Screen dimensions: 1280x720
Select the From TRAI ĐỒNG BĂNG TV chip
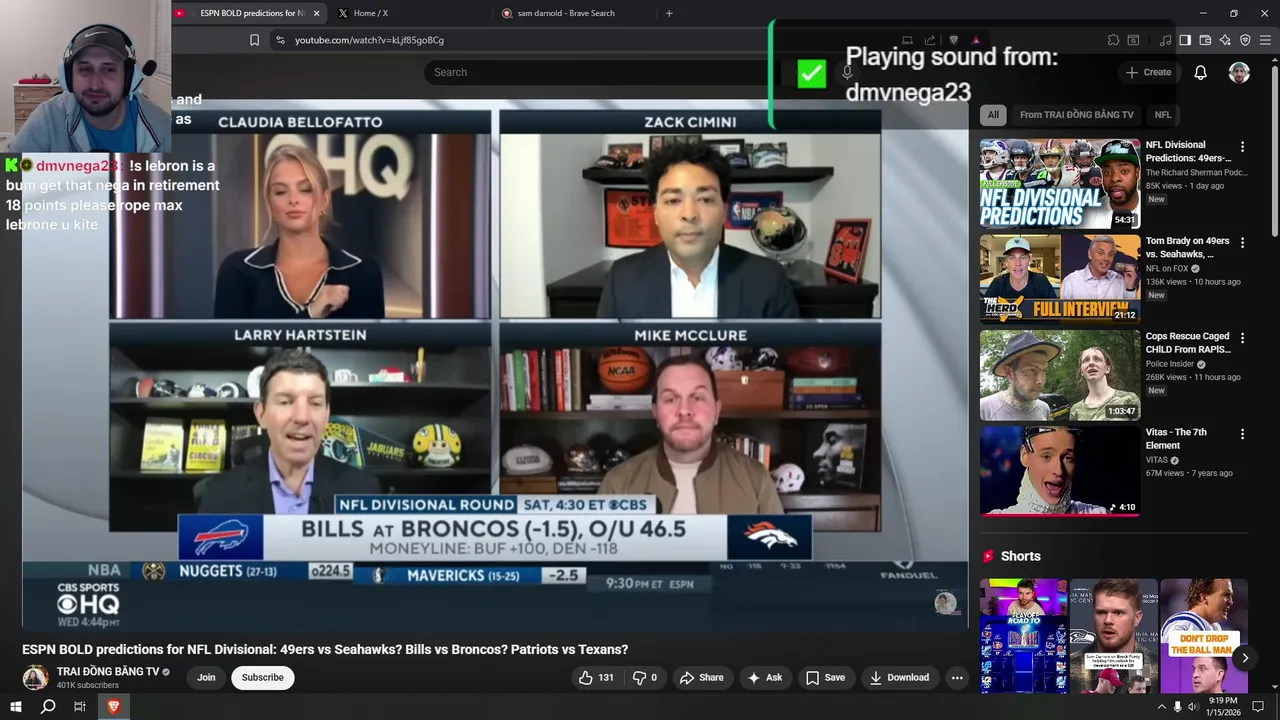coord(1076,115)
